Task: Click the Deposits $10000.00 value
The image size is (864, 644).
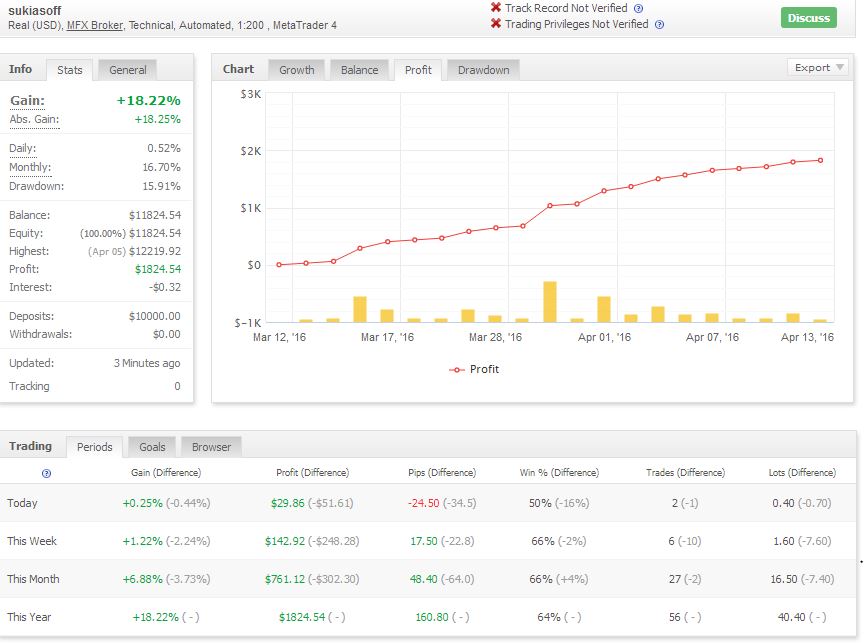Action: (x=155, y=316)
